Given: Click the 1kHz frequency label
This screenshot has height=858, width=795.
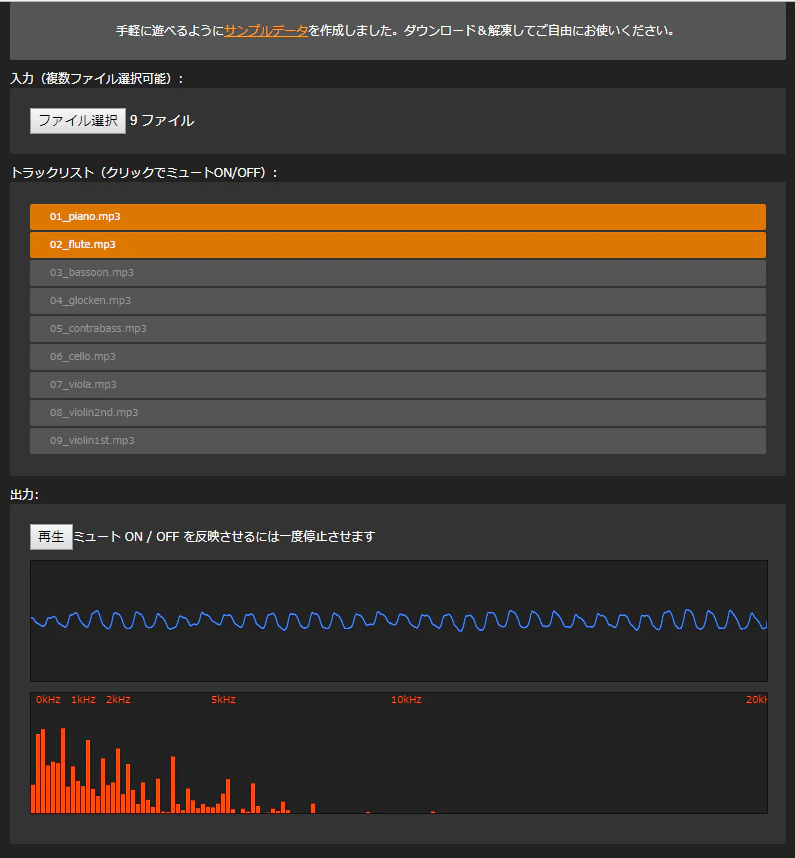Looking at the screenshot, I should click(83, 699).
